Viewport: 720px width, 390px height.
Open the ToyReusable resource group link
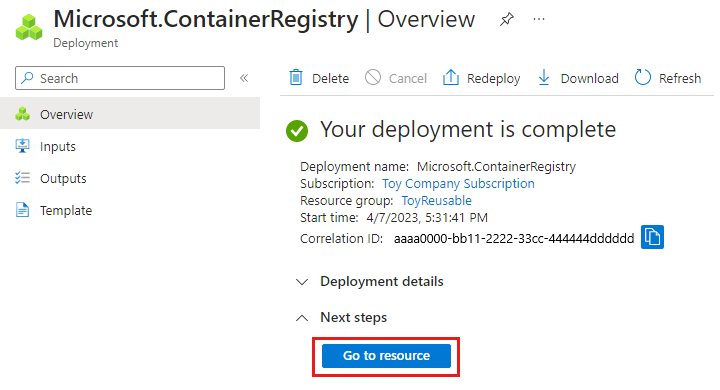pos(436,201)
